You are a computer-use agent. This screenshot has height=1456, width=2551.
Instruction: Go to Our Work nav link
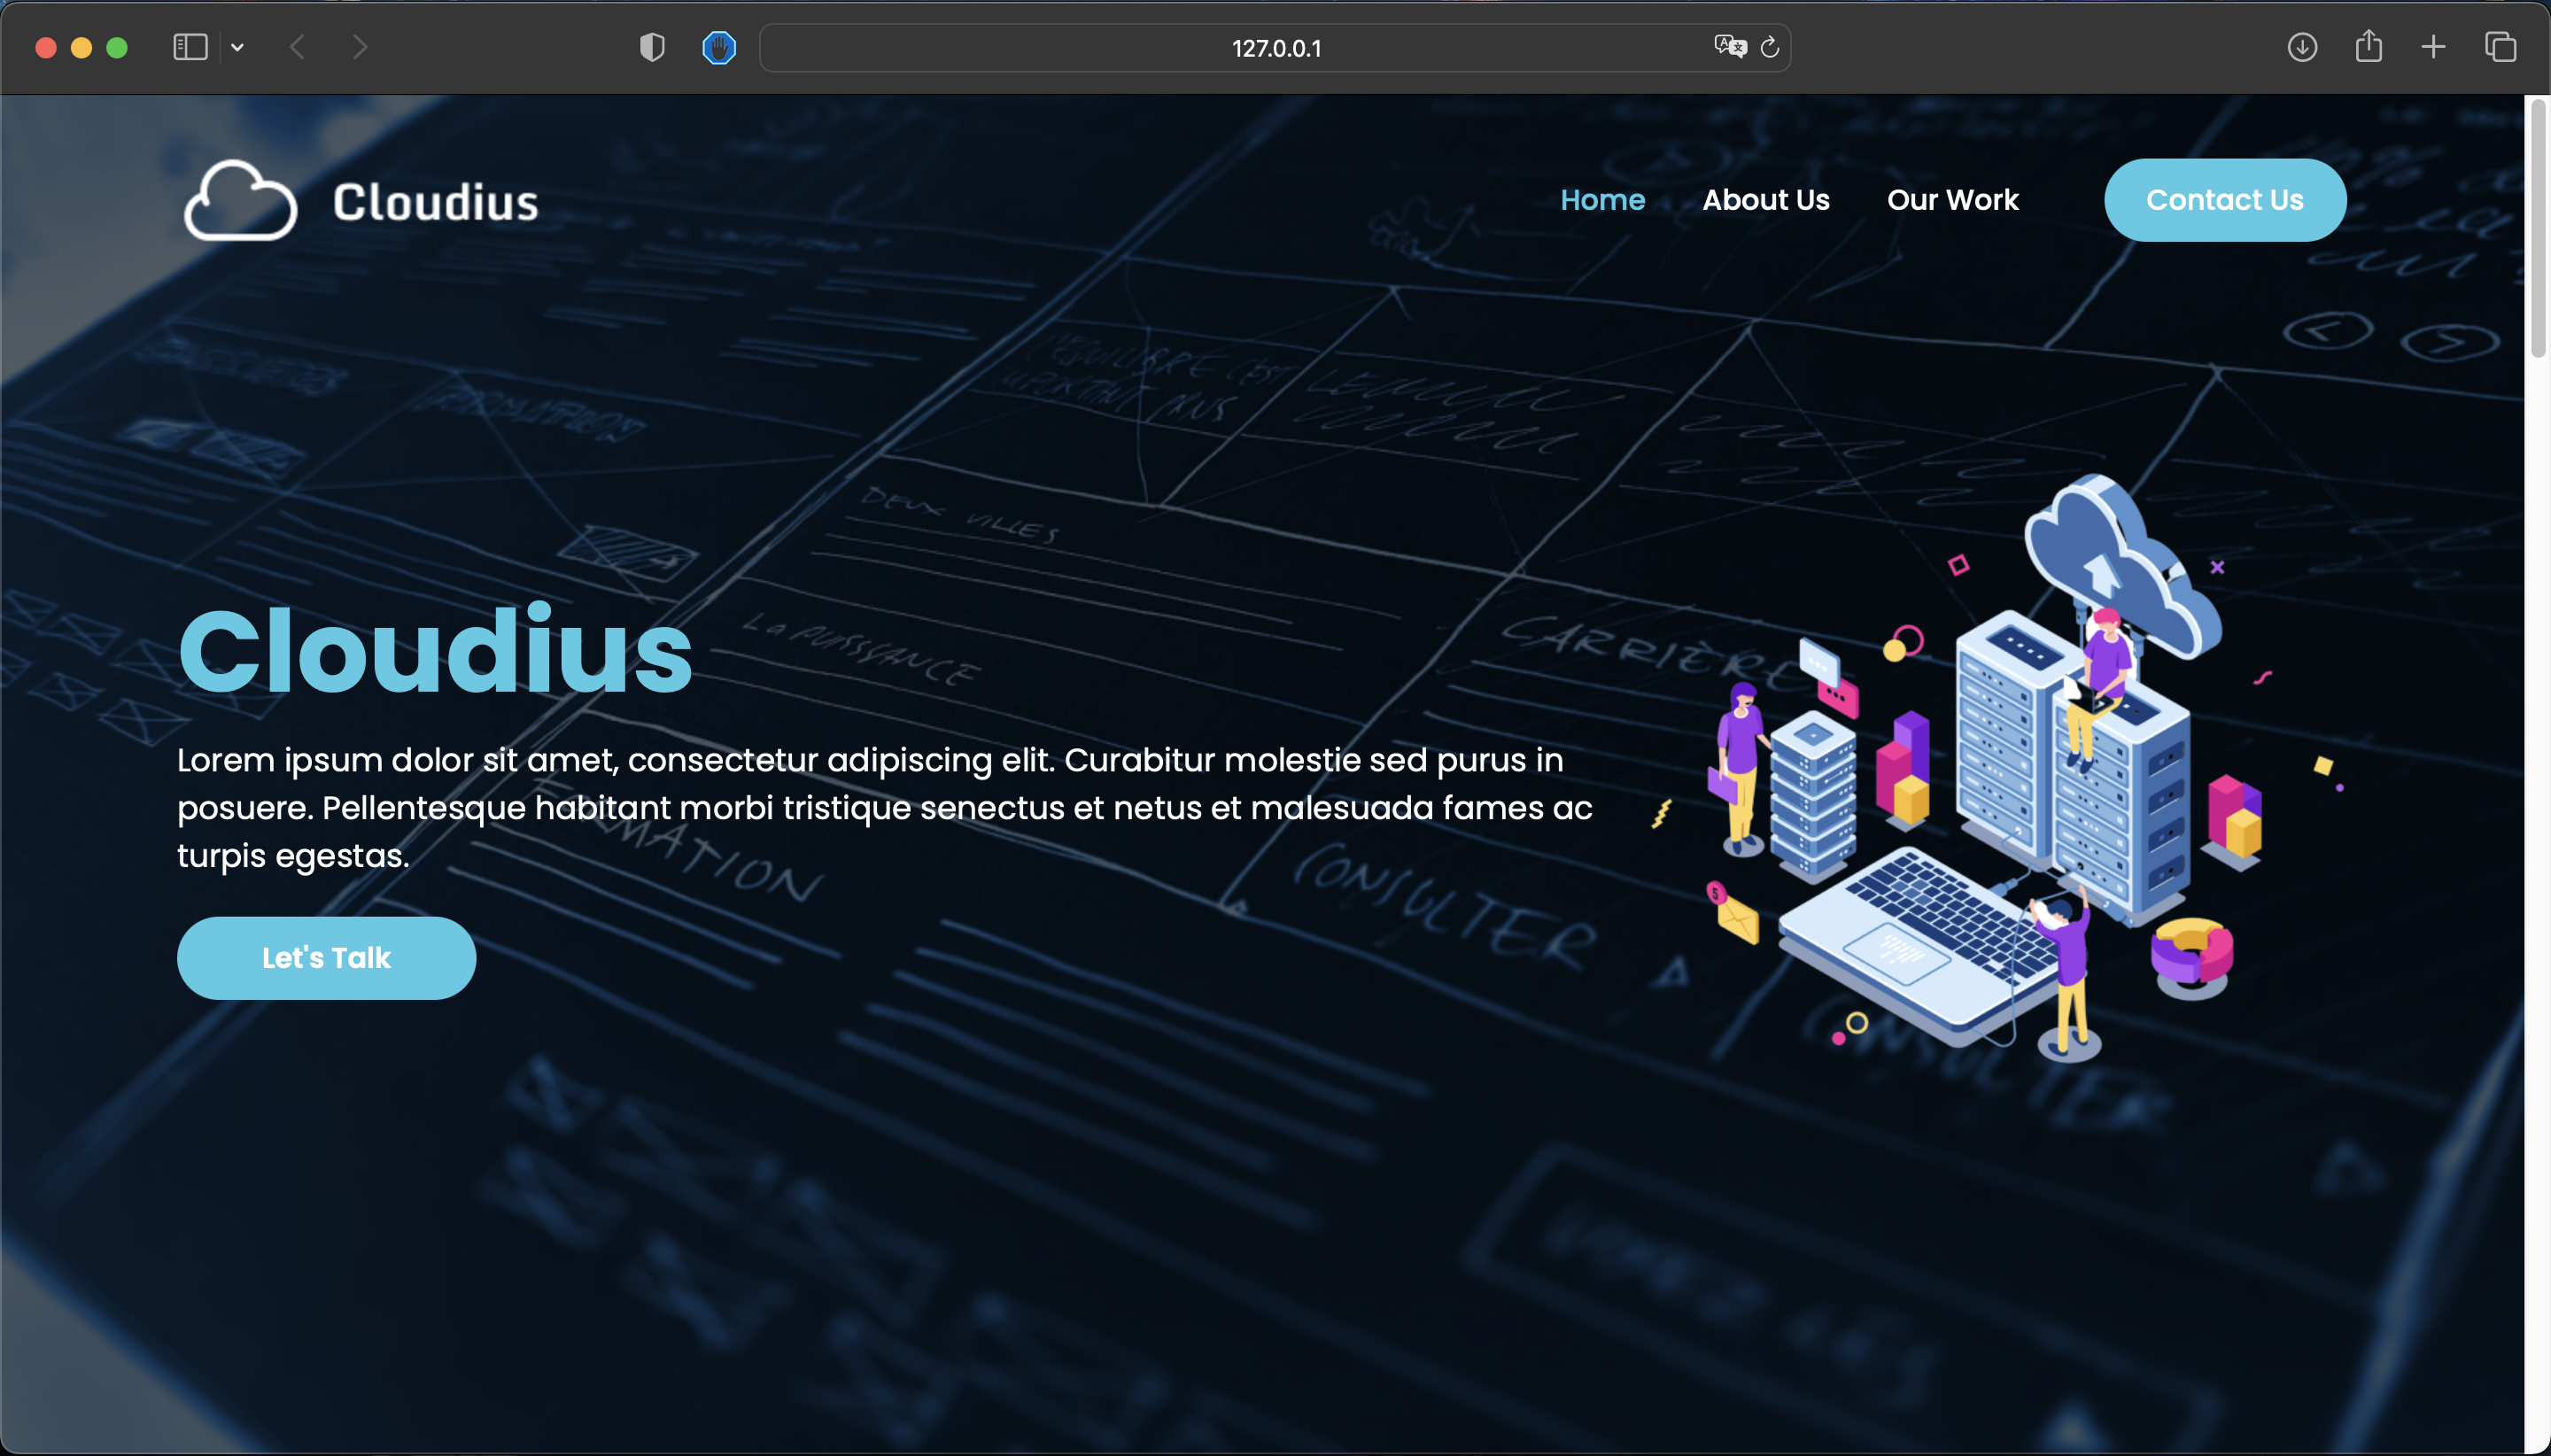(x=1952, y=200)
